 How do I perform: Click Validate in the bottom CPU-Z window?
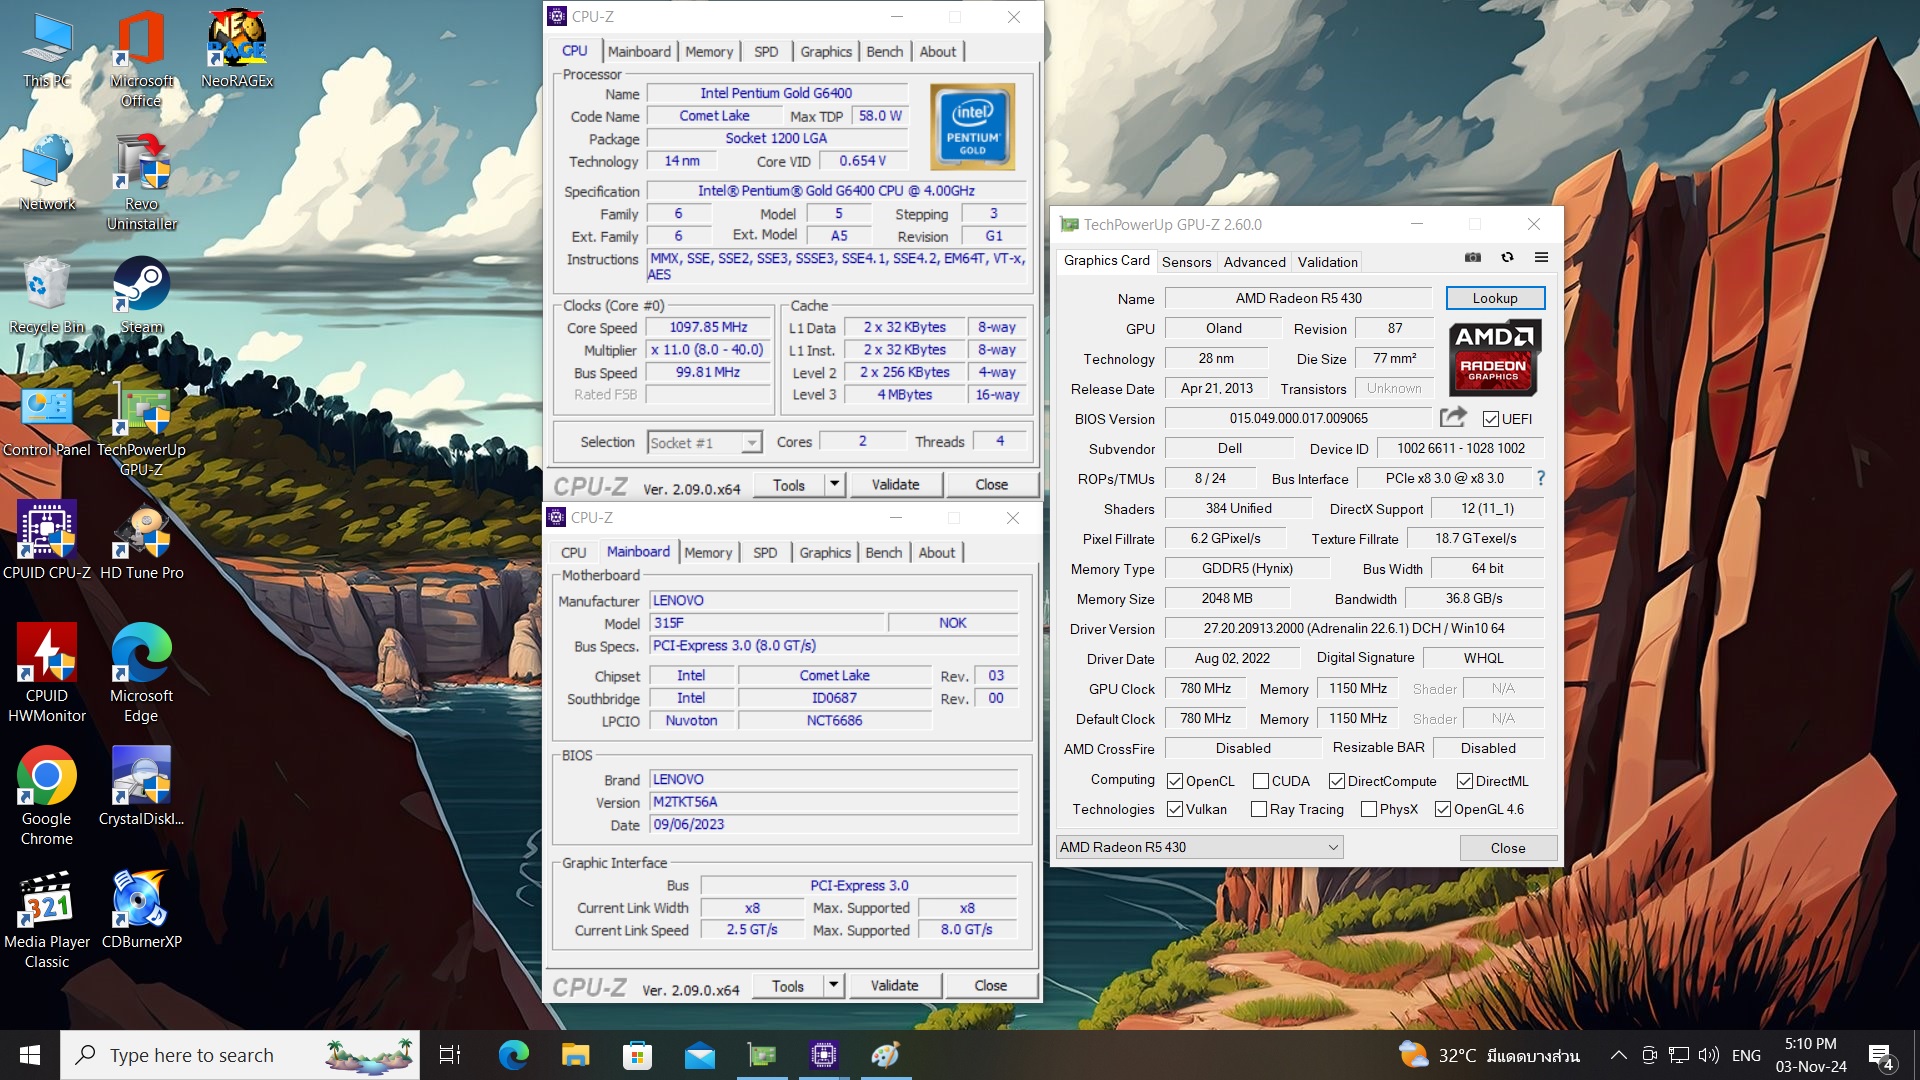click(x=894, y=986)
